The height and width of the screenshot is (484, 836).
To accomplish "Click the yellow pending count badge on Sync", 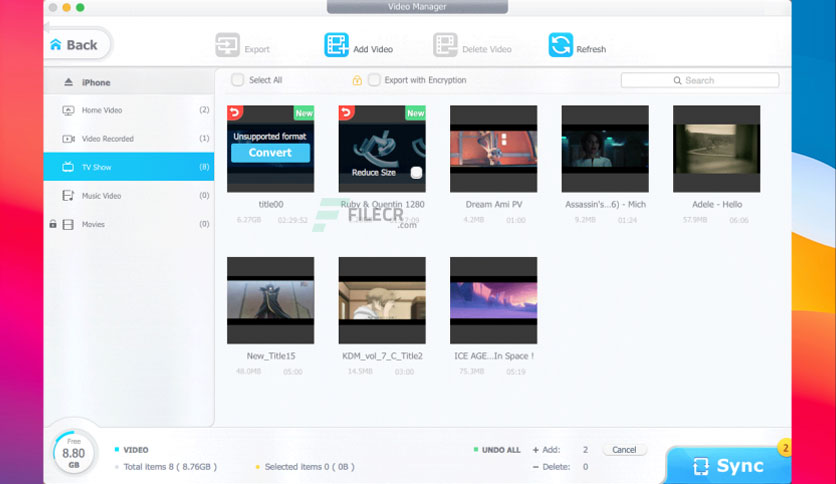I will pyautogui.click(x=785, y=448).
